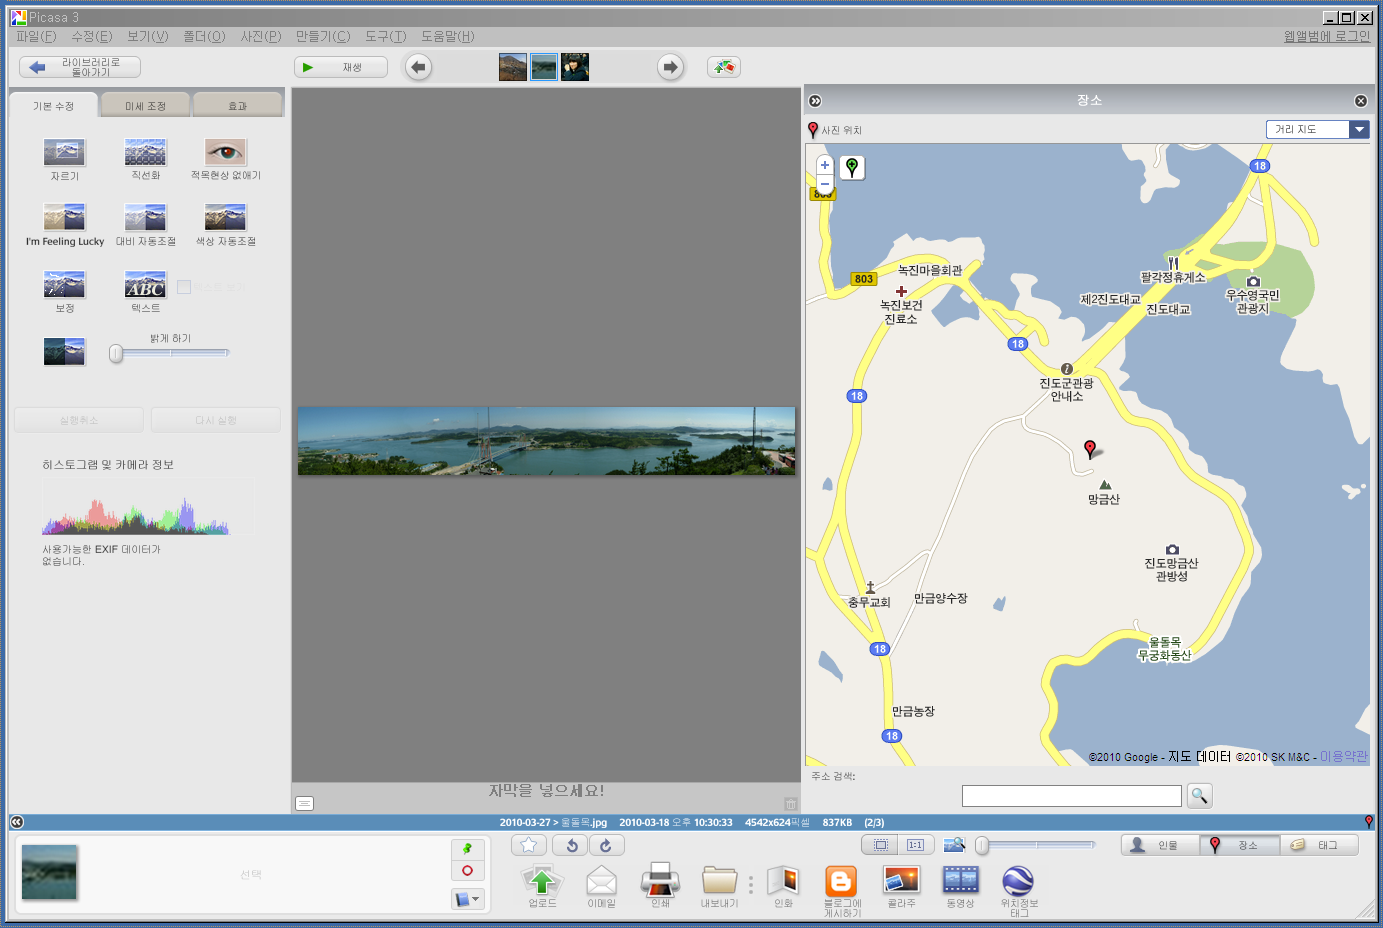Open the 사진(P) menu
Image resolution: width=1383 pixels, height=928 pixels.
(261, 36)
